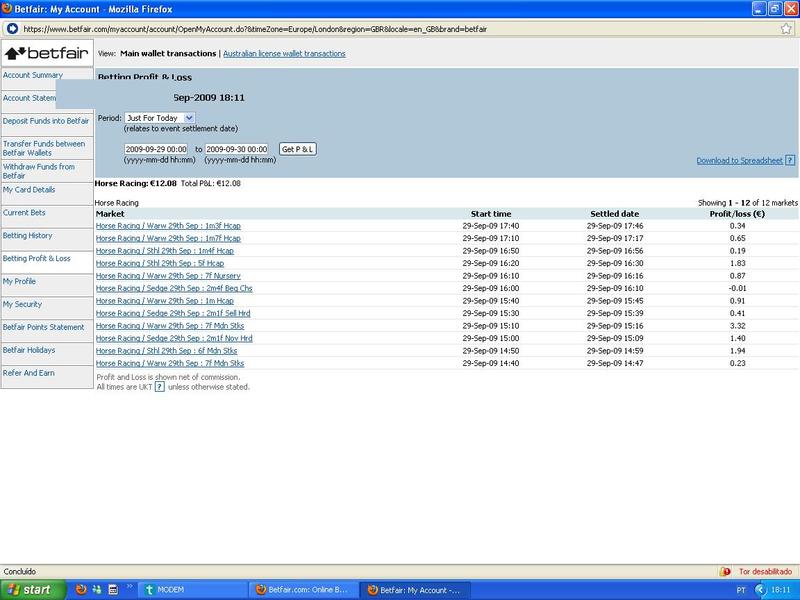800x600 pixels.
Task: Click the start date field 2009-09-29
Action: coord(156,149)
